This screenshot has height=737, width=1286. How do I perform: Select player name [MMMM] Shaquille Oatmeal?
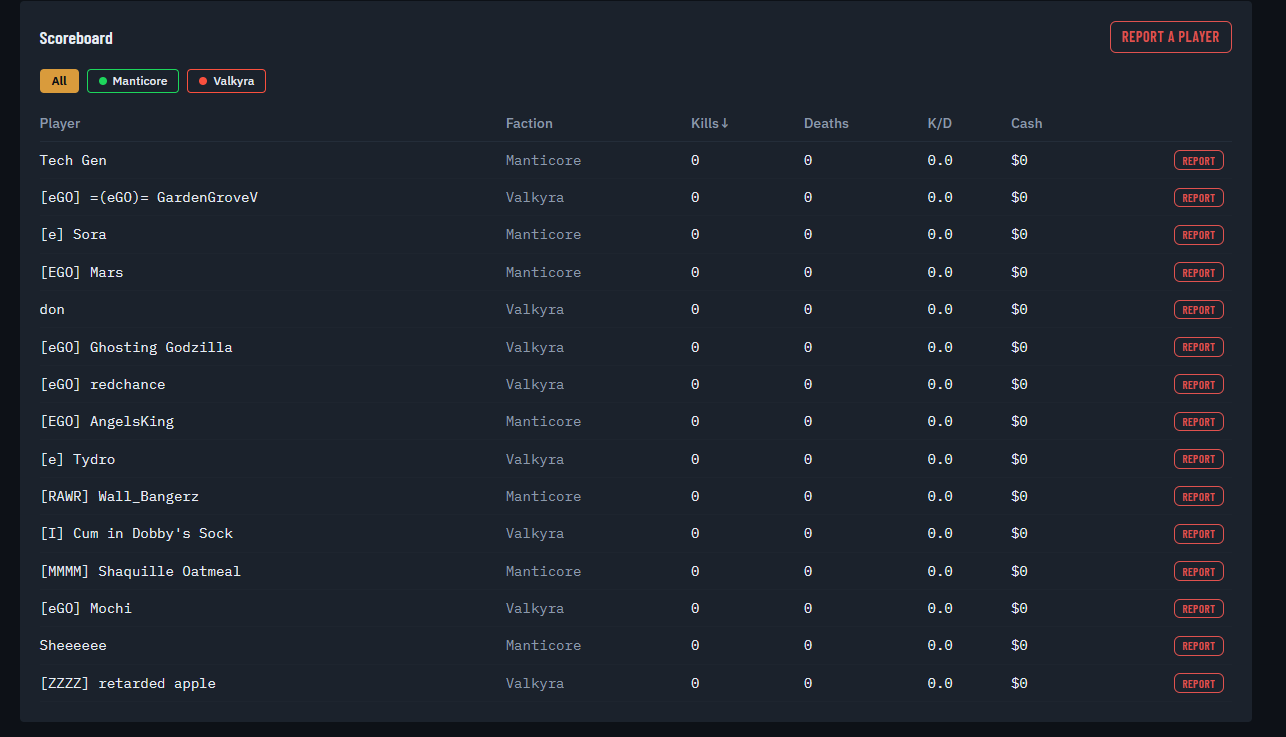tap(140, 571)
